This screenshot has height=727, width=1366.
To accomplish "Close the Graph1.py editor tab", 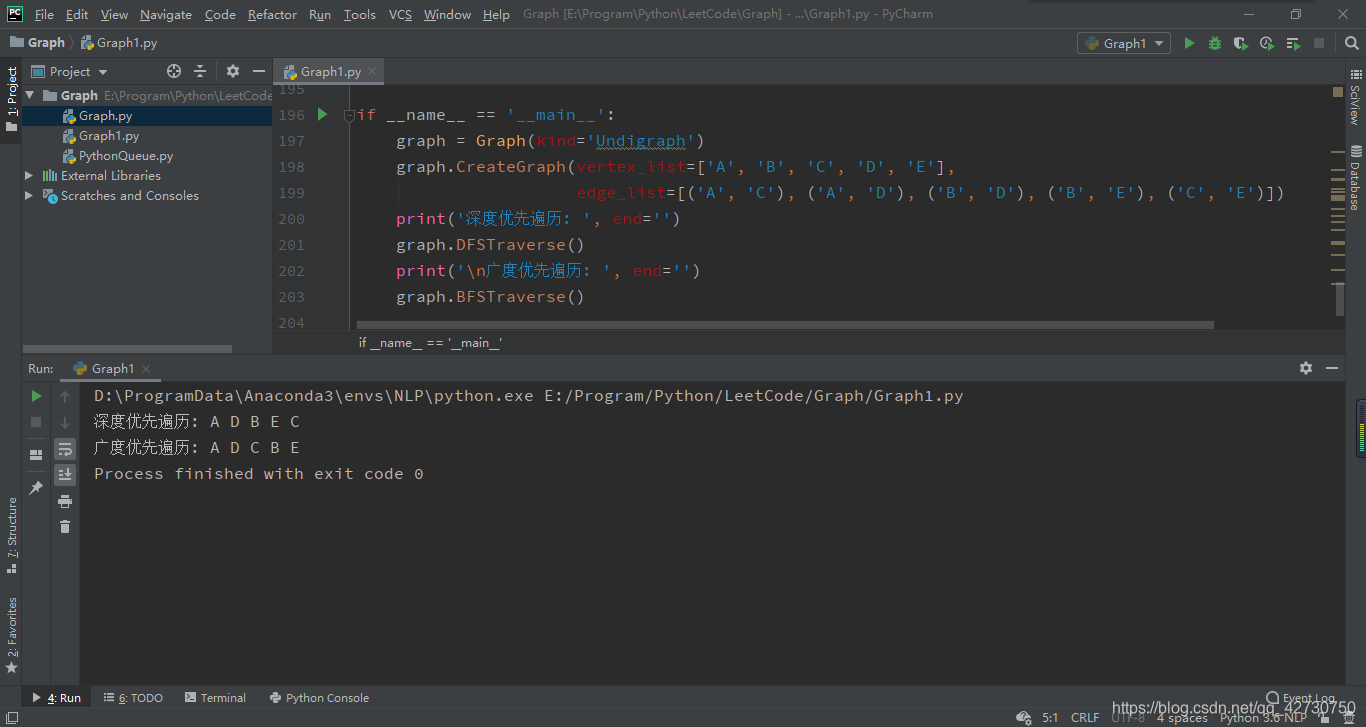I will tap(372, 72).
